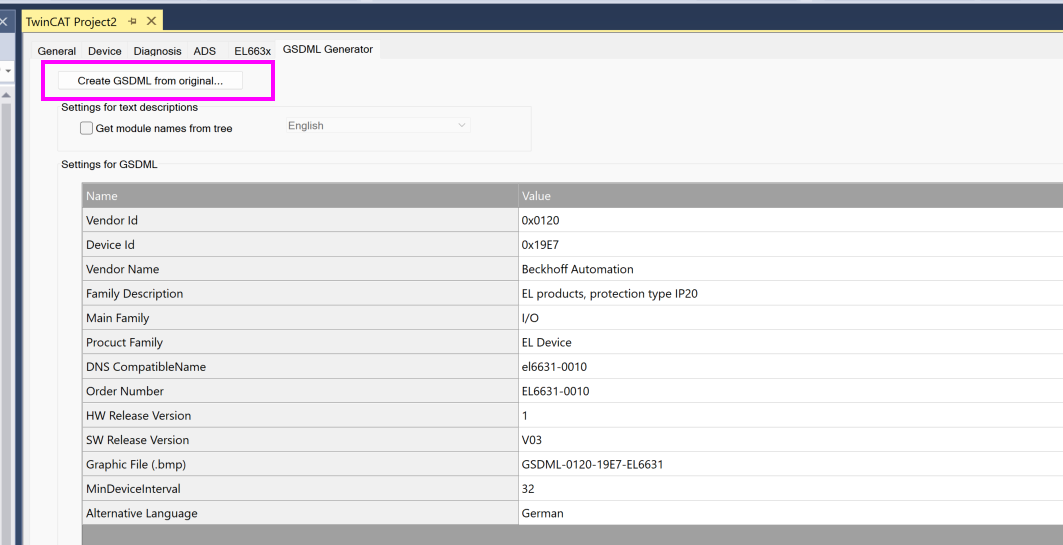
Task: Edit Order Number value EL6631-0010
Action: (x=790, y=391)
